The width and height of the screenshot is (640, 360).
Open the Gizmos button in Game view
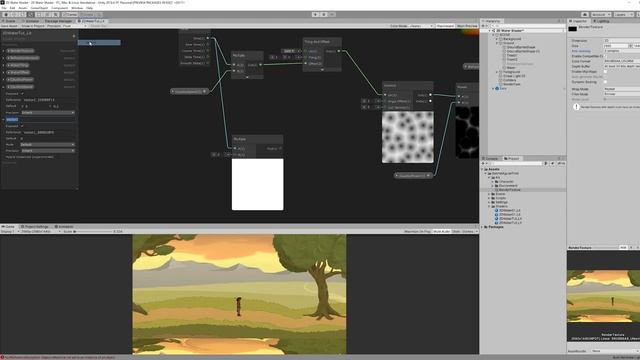[x=469, y=231]
